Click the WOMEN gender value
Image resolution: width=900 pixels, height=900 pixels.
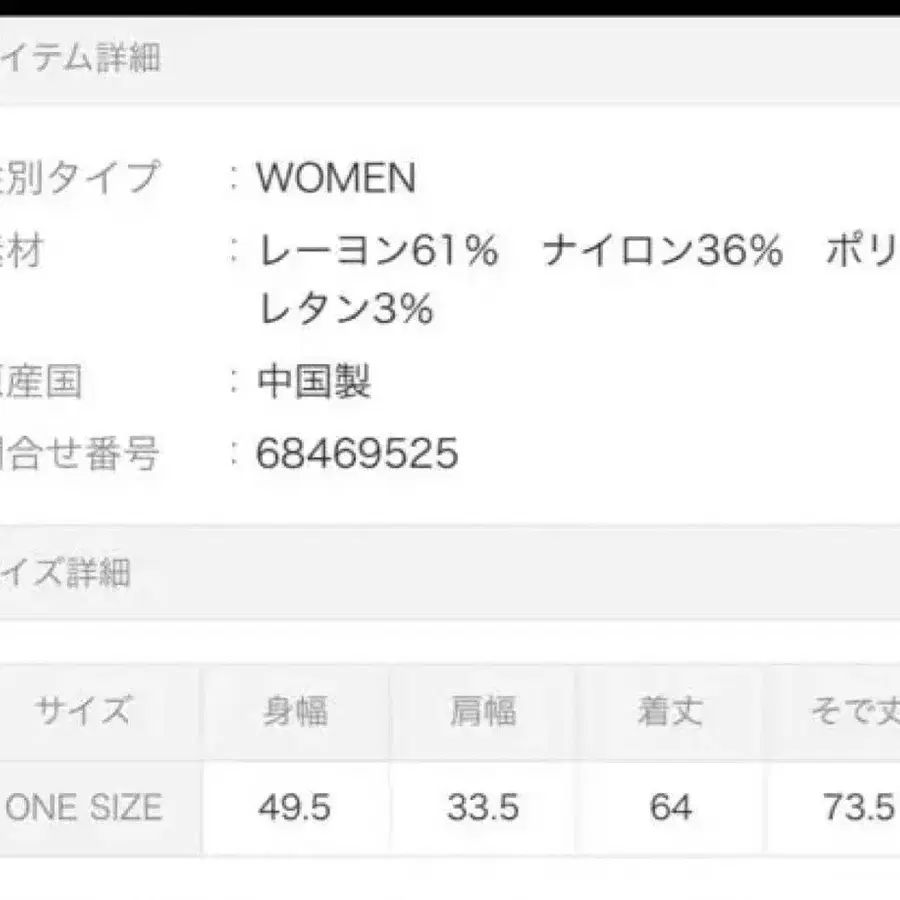(336, 178)
